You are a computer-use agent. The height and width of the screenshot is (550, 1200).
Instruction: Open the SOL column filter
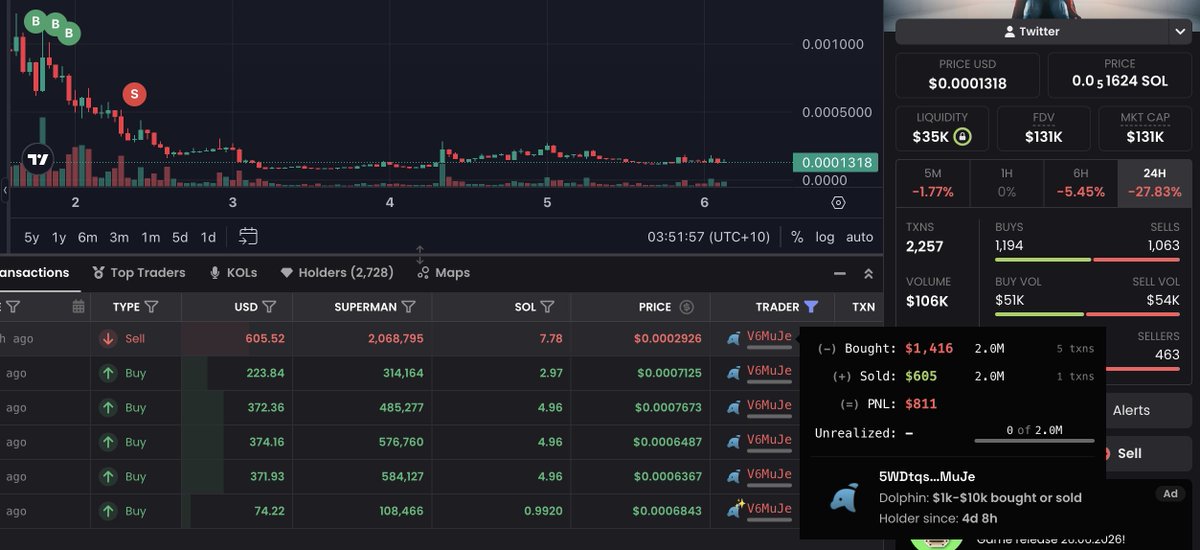tap(547, 307)
